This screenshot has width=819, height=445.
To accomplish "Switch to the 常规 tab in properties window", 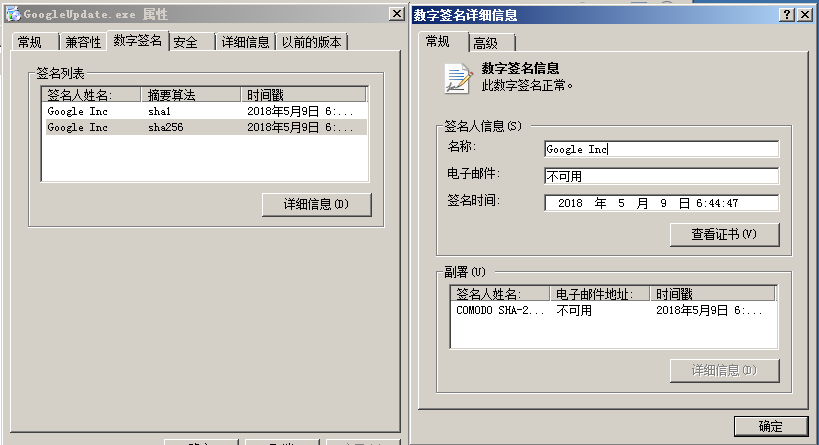I will tap(34, 42).
